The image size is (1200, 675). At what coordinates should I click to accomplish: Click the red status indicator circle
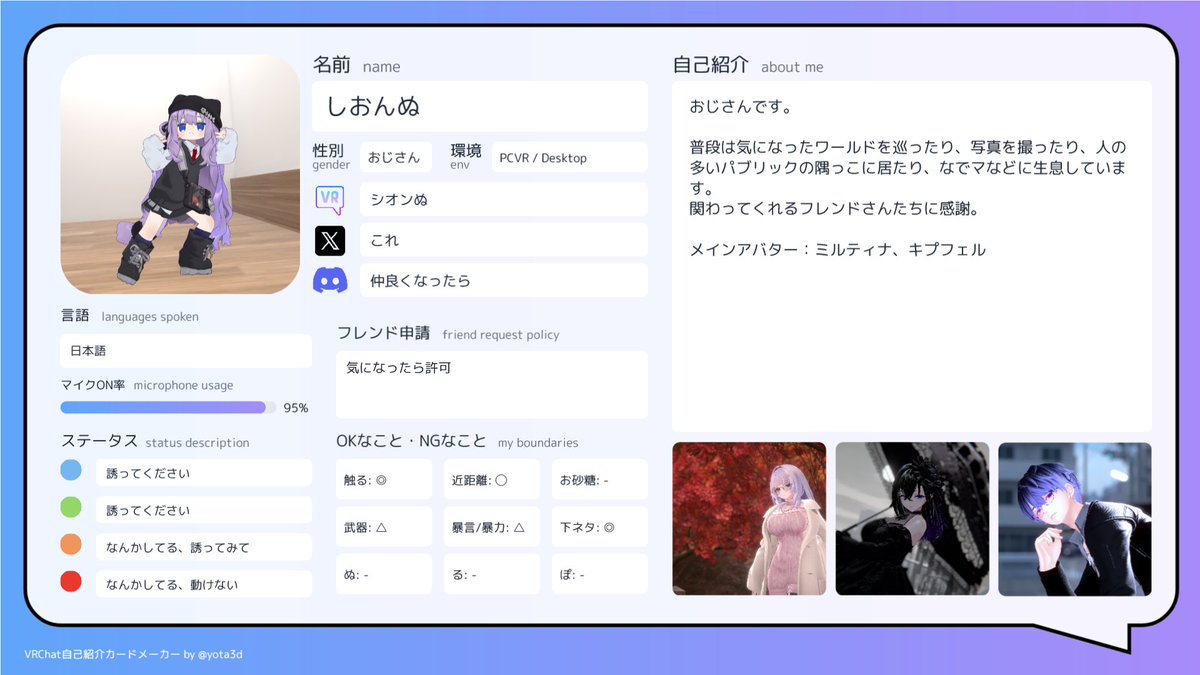(x=71, y=582)
